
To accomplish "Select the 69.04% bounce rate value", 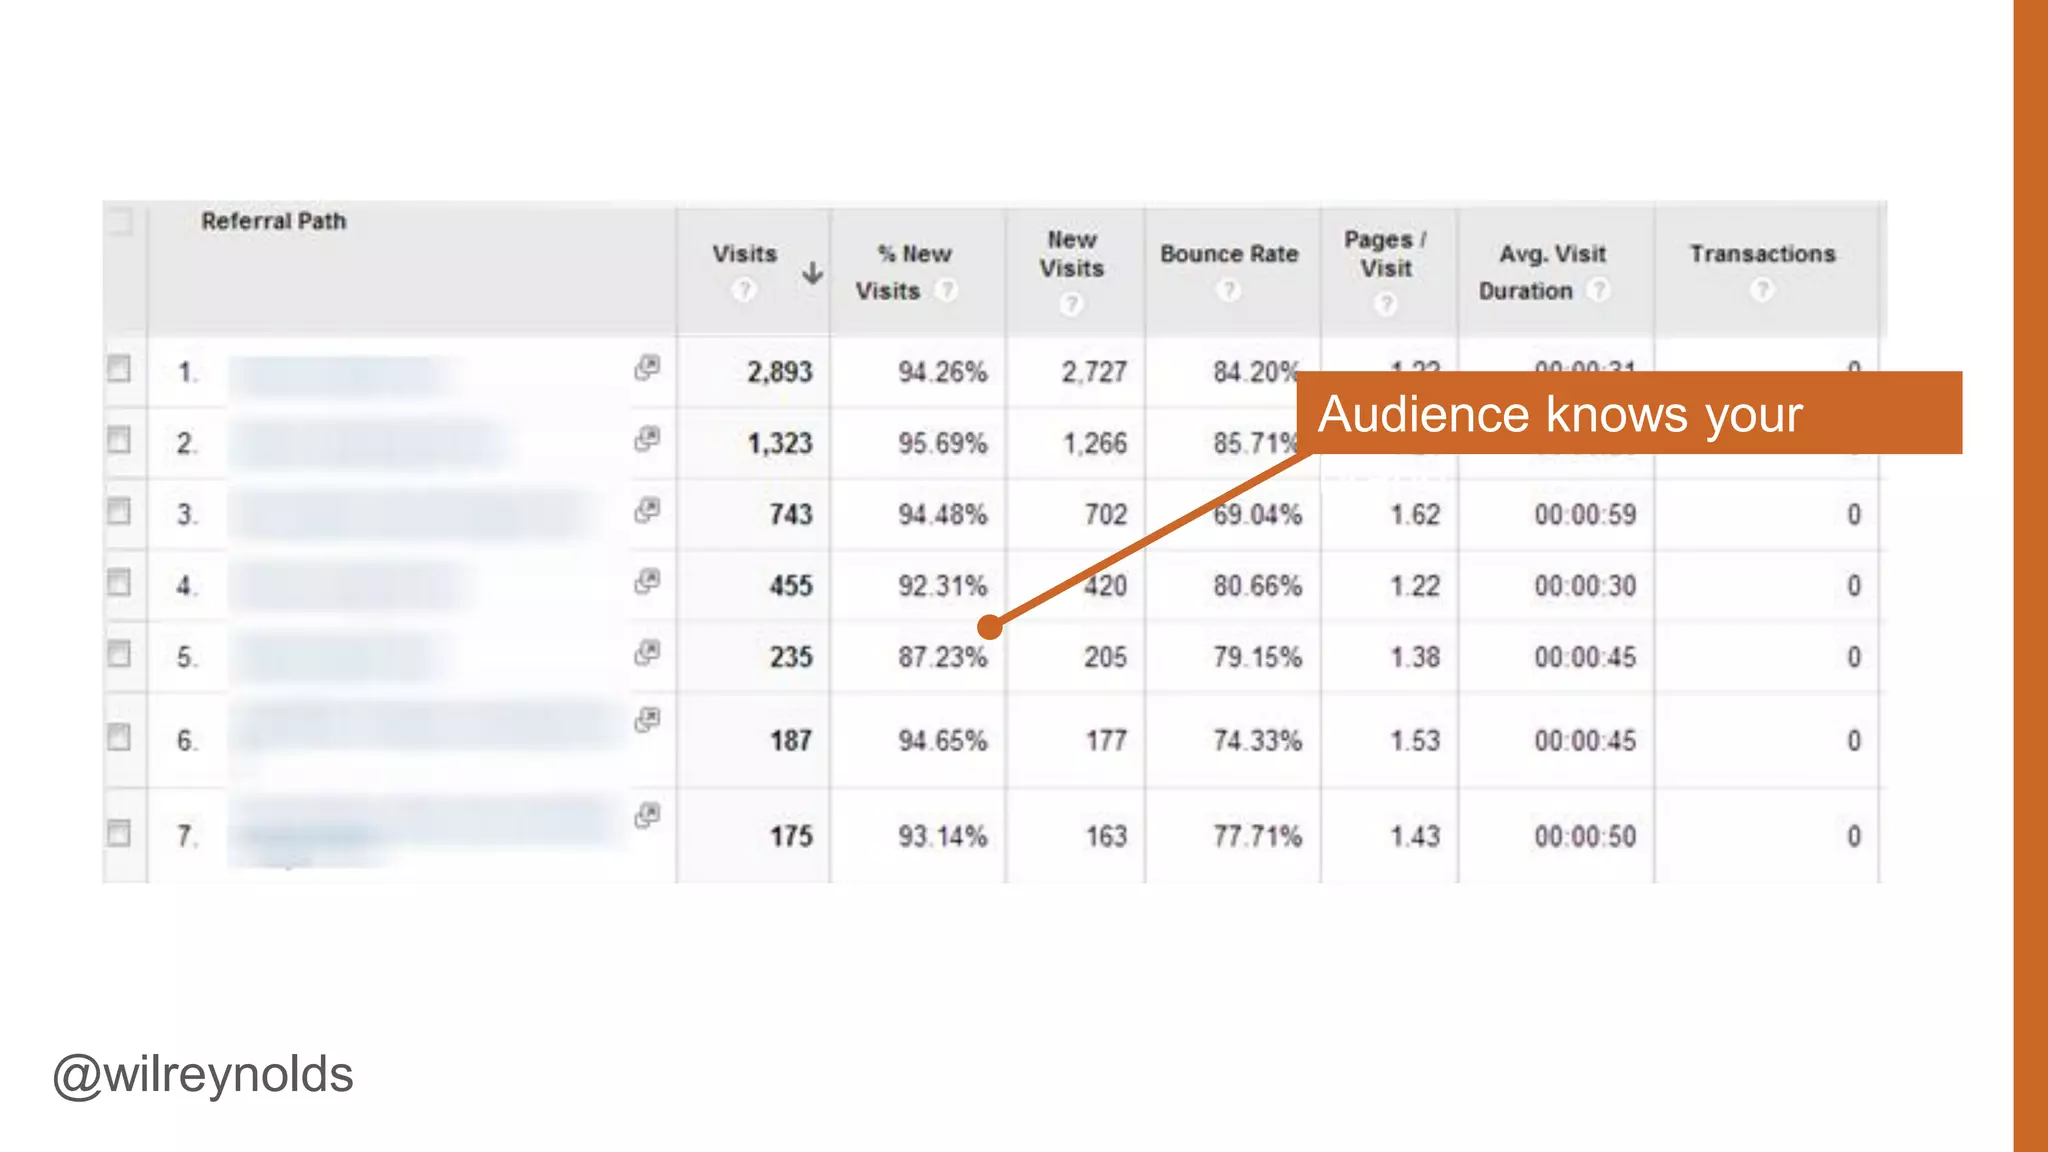I will tap(1257, 514).
